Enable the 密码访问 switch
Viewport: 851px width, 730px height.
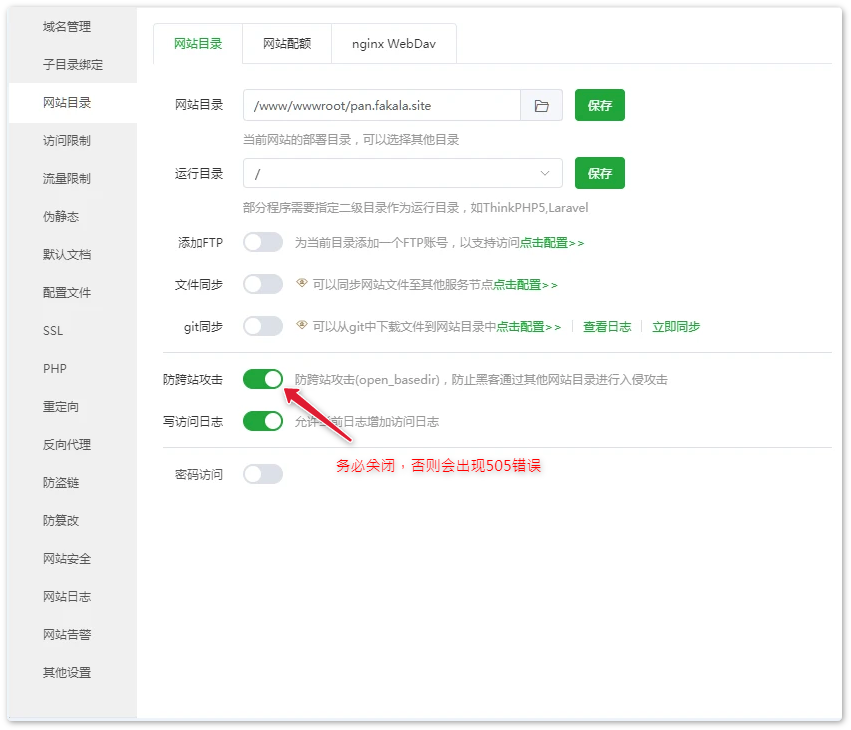[263, 474]
